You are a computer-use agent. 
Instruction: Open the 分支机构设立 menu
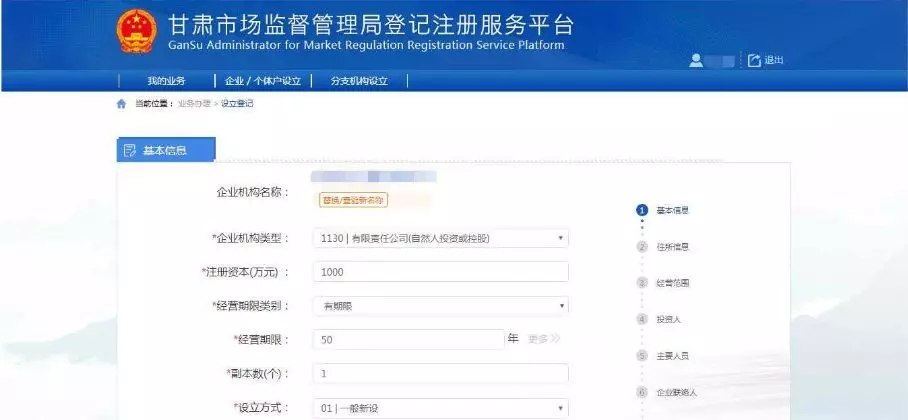tap(359, 81)
